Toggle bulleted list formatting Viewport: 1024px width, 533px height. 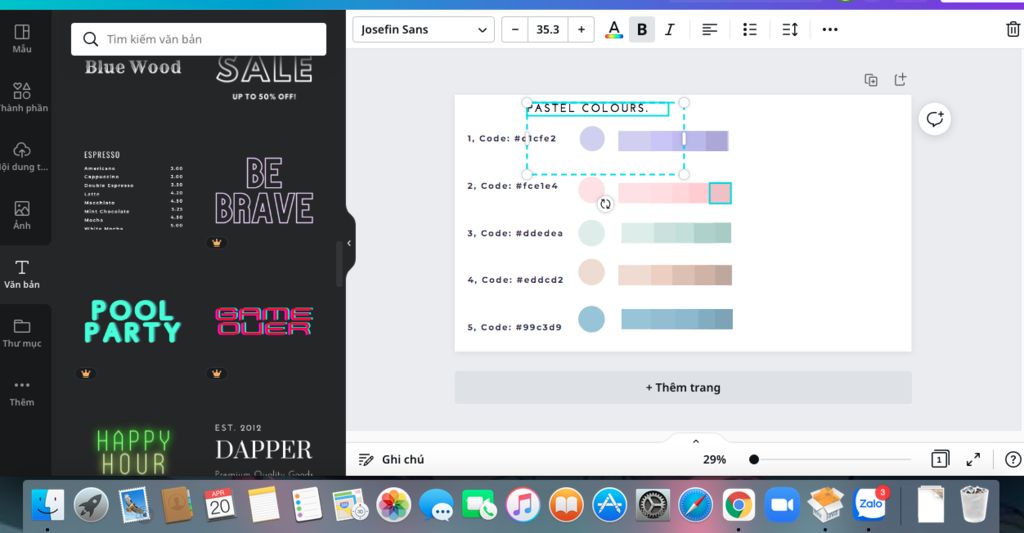pos(750,29)
